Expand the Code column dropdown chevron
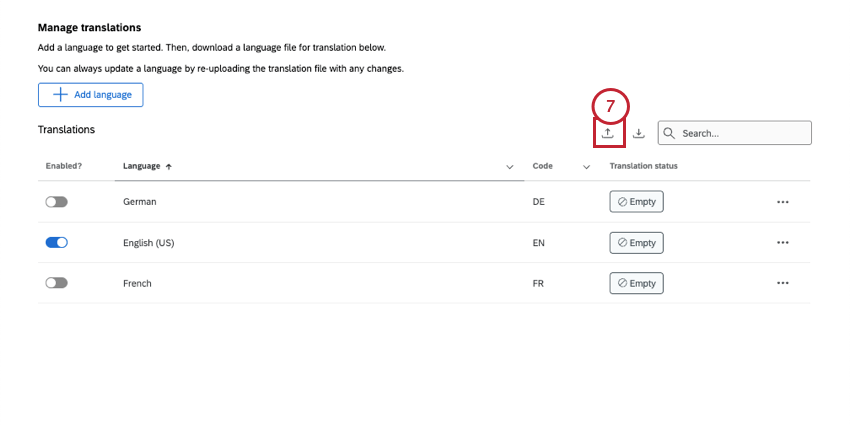The height and width of the screenshot is (425, 850). click(x=586, y=167)
